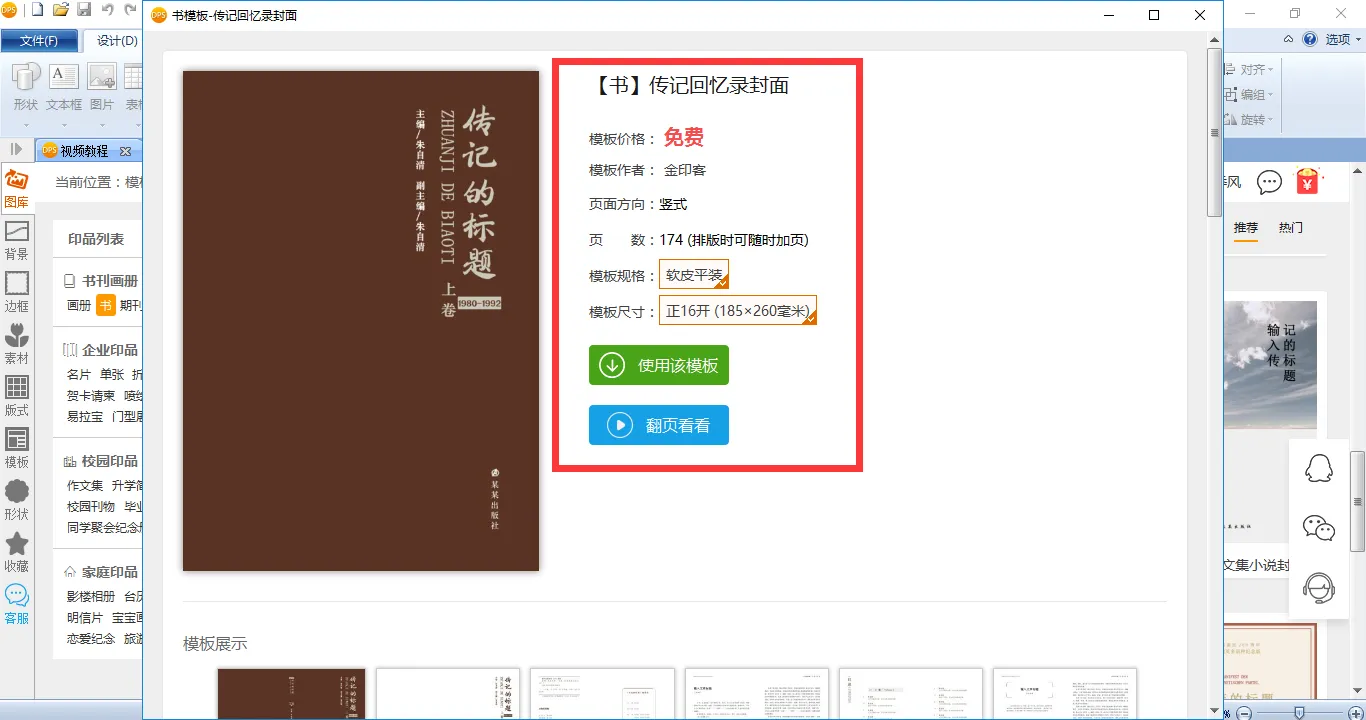Click the 【书】传记回忆录封面 title text
Image resolution: width=1366 pixels, height=720 pixels.
click(689, 86)
